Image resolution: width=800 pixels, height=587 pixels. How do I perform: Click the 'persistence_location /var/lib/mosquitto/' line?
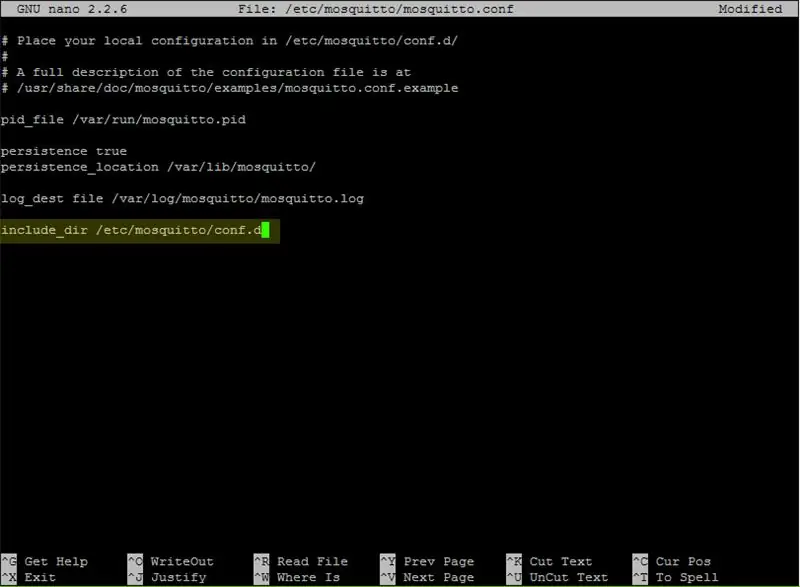158,167
